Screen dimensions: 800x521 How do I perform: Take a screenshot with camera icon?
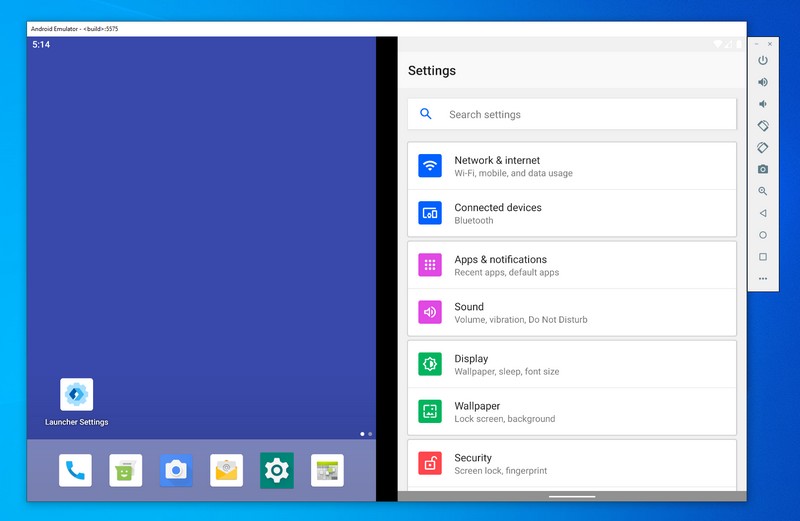coord(763,169)
